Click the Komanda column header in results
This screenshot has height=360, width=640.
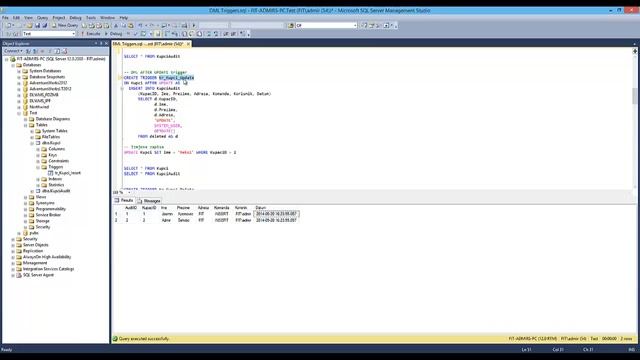pyautogui.click(x=222, y=208)
